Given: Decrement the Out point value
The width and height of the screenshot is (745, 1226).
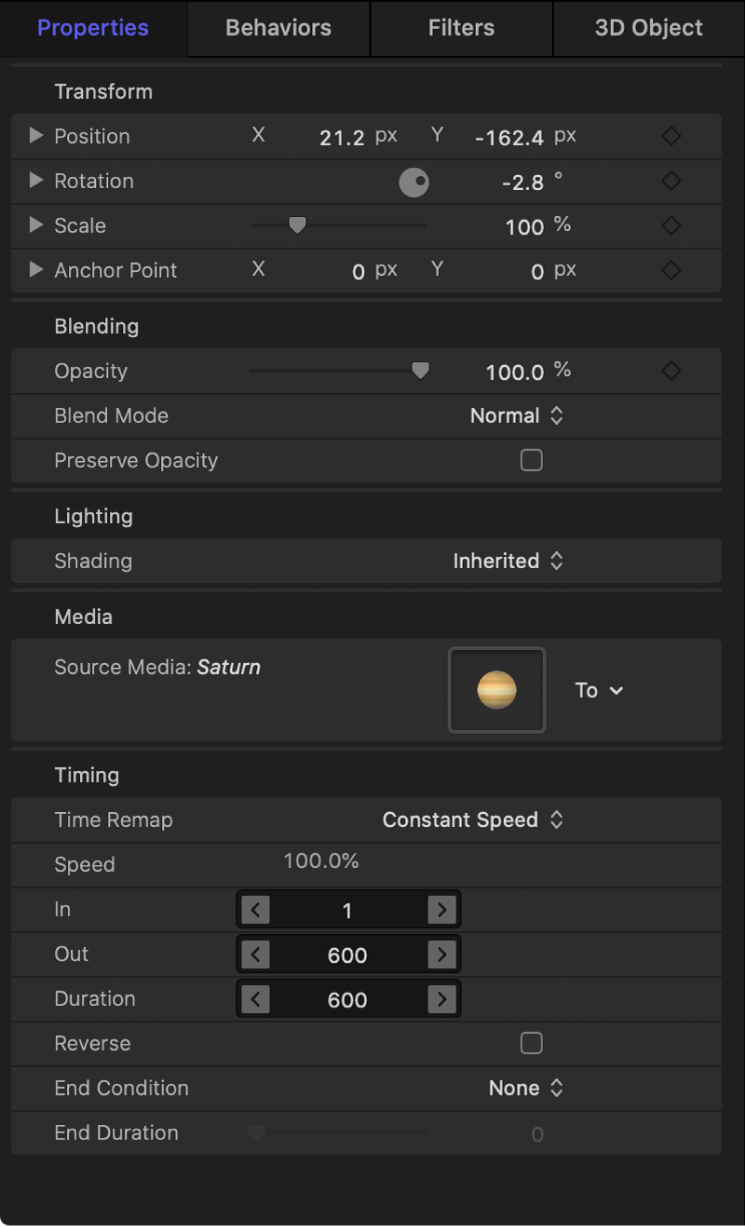Looking at the screenshot, I should click(255, 954).
